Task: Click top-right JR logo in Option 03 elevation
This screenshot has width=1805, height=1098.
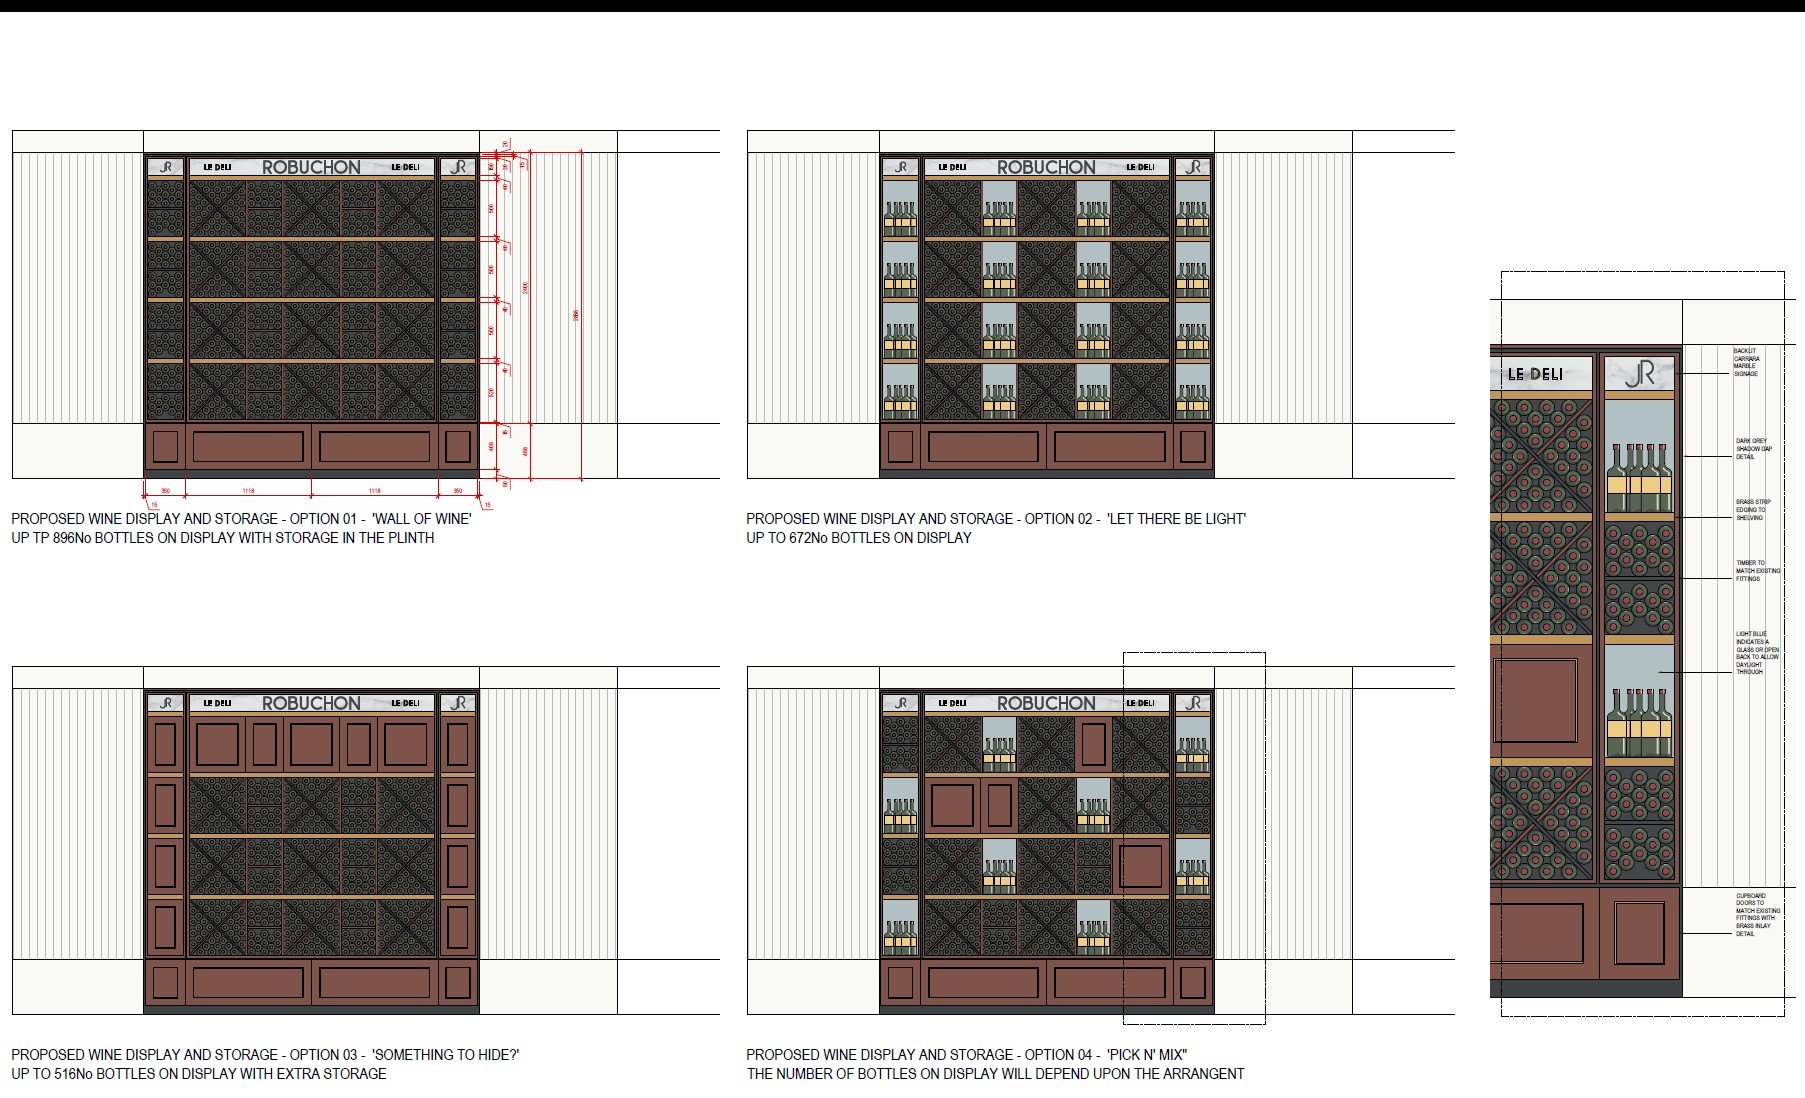Action: click(x=458, y=703)
